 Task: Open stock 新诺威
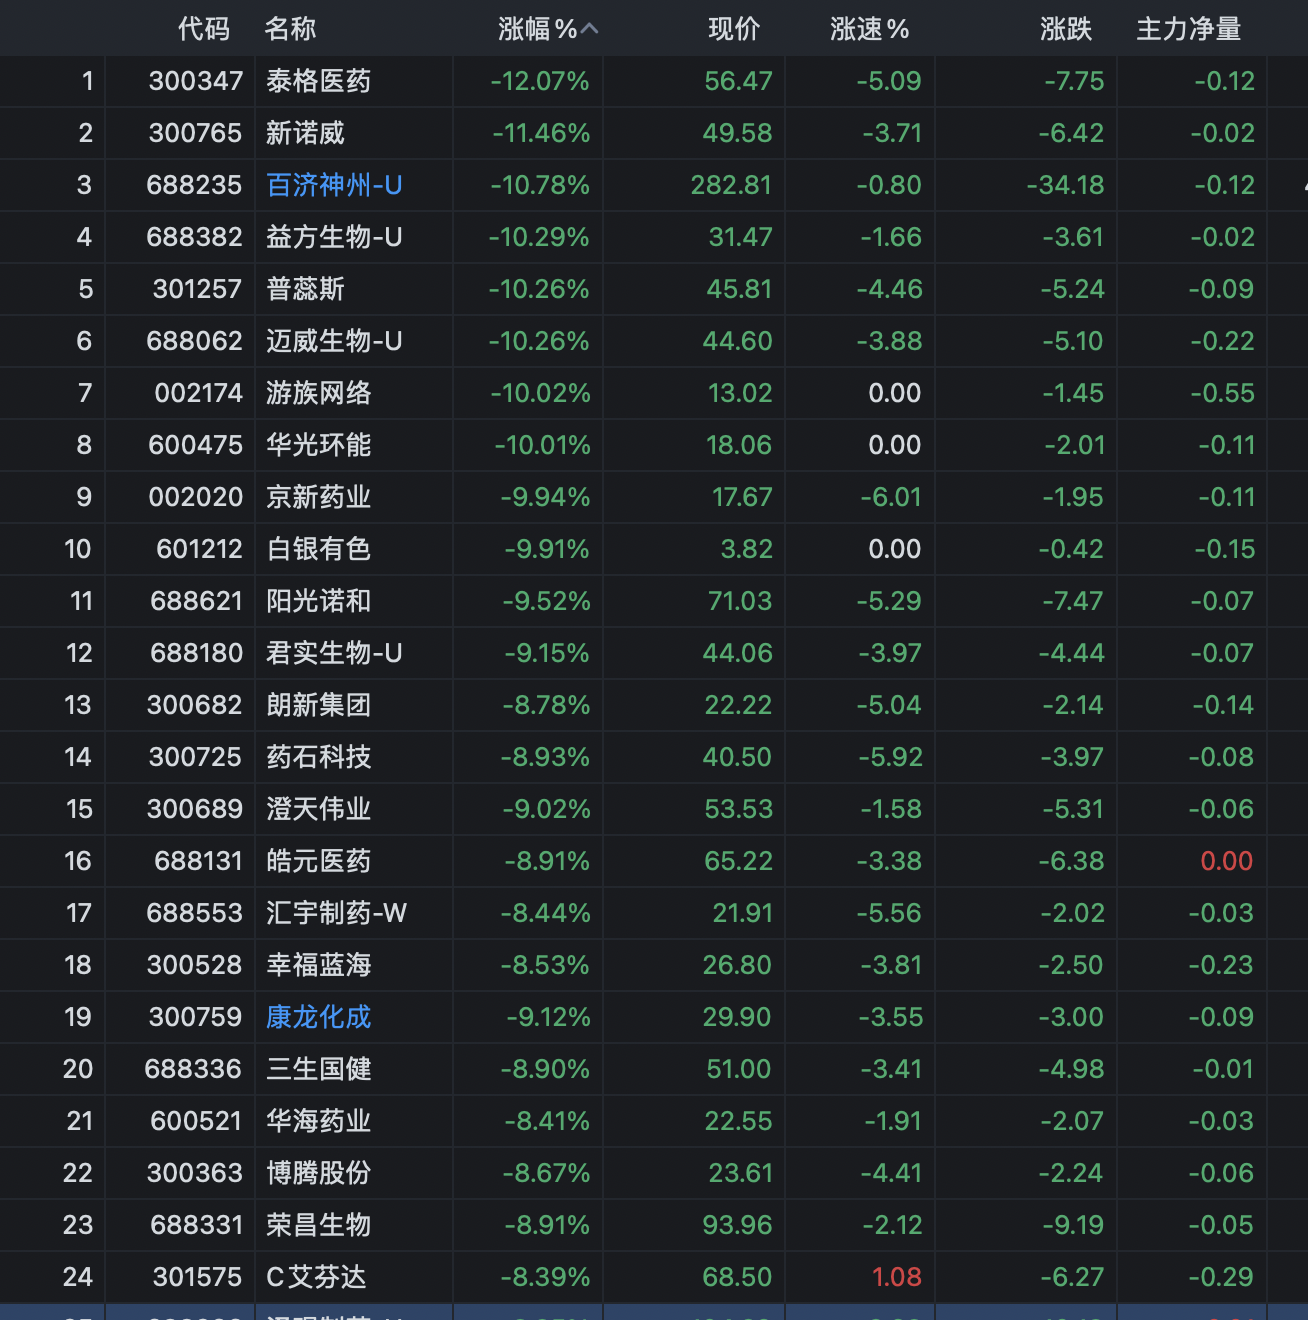[x=306, y=133]
